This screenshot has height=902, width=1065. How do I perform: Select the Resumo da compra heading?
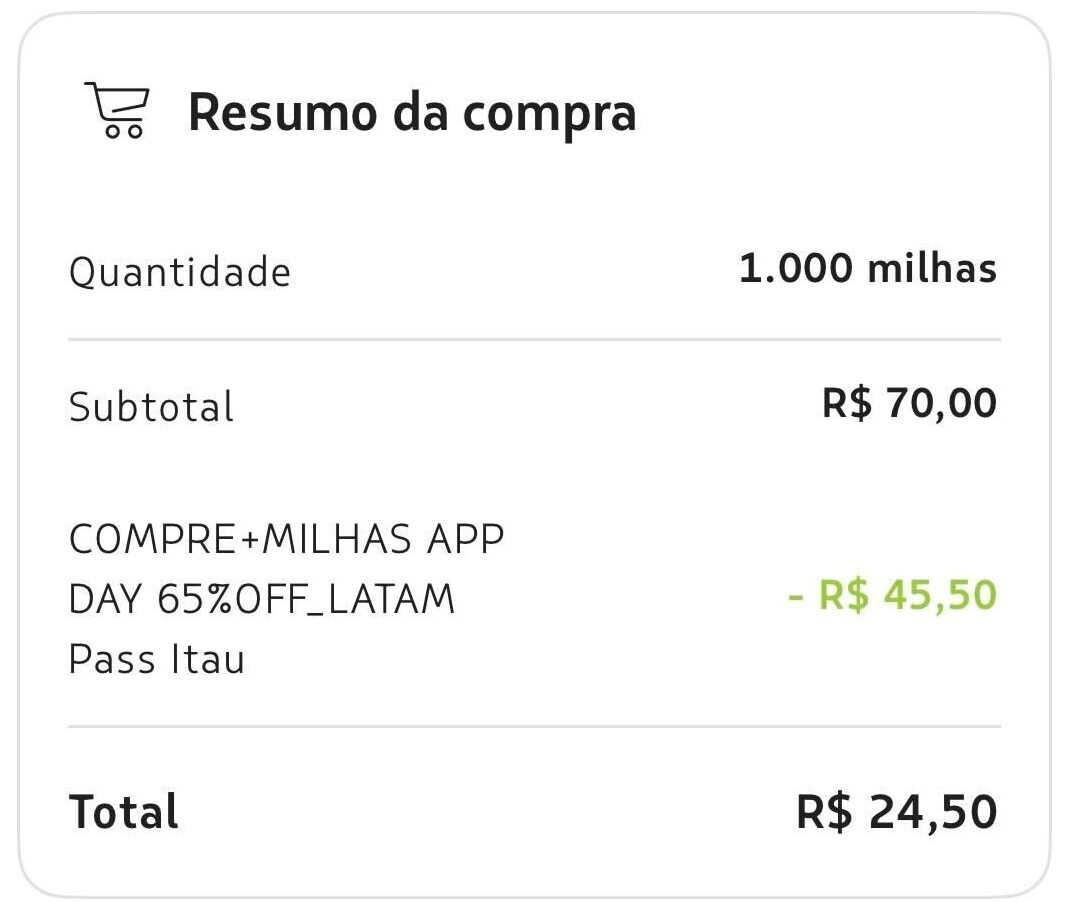(412, 113)
